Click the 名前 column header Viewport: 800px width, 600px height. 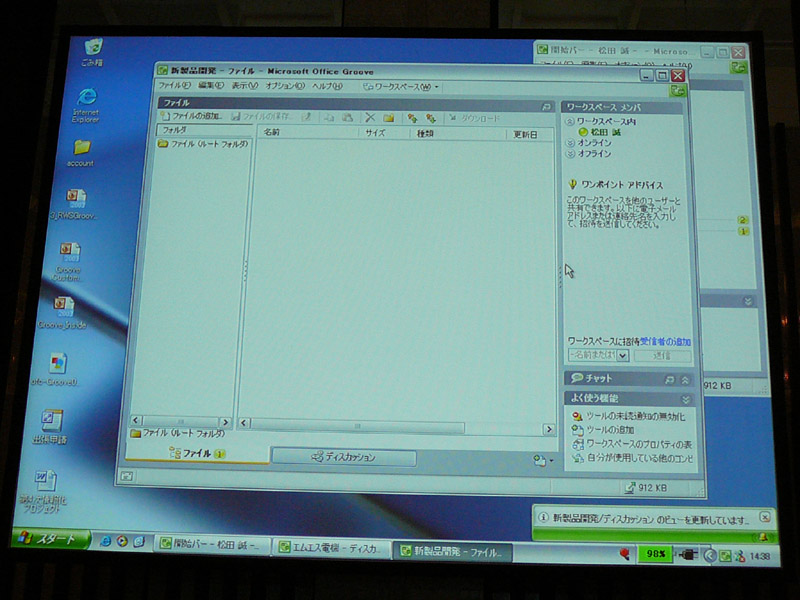(x=309, y=132)
